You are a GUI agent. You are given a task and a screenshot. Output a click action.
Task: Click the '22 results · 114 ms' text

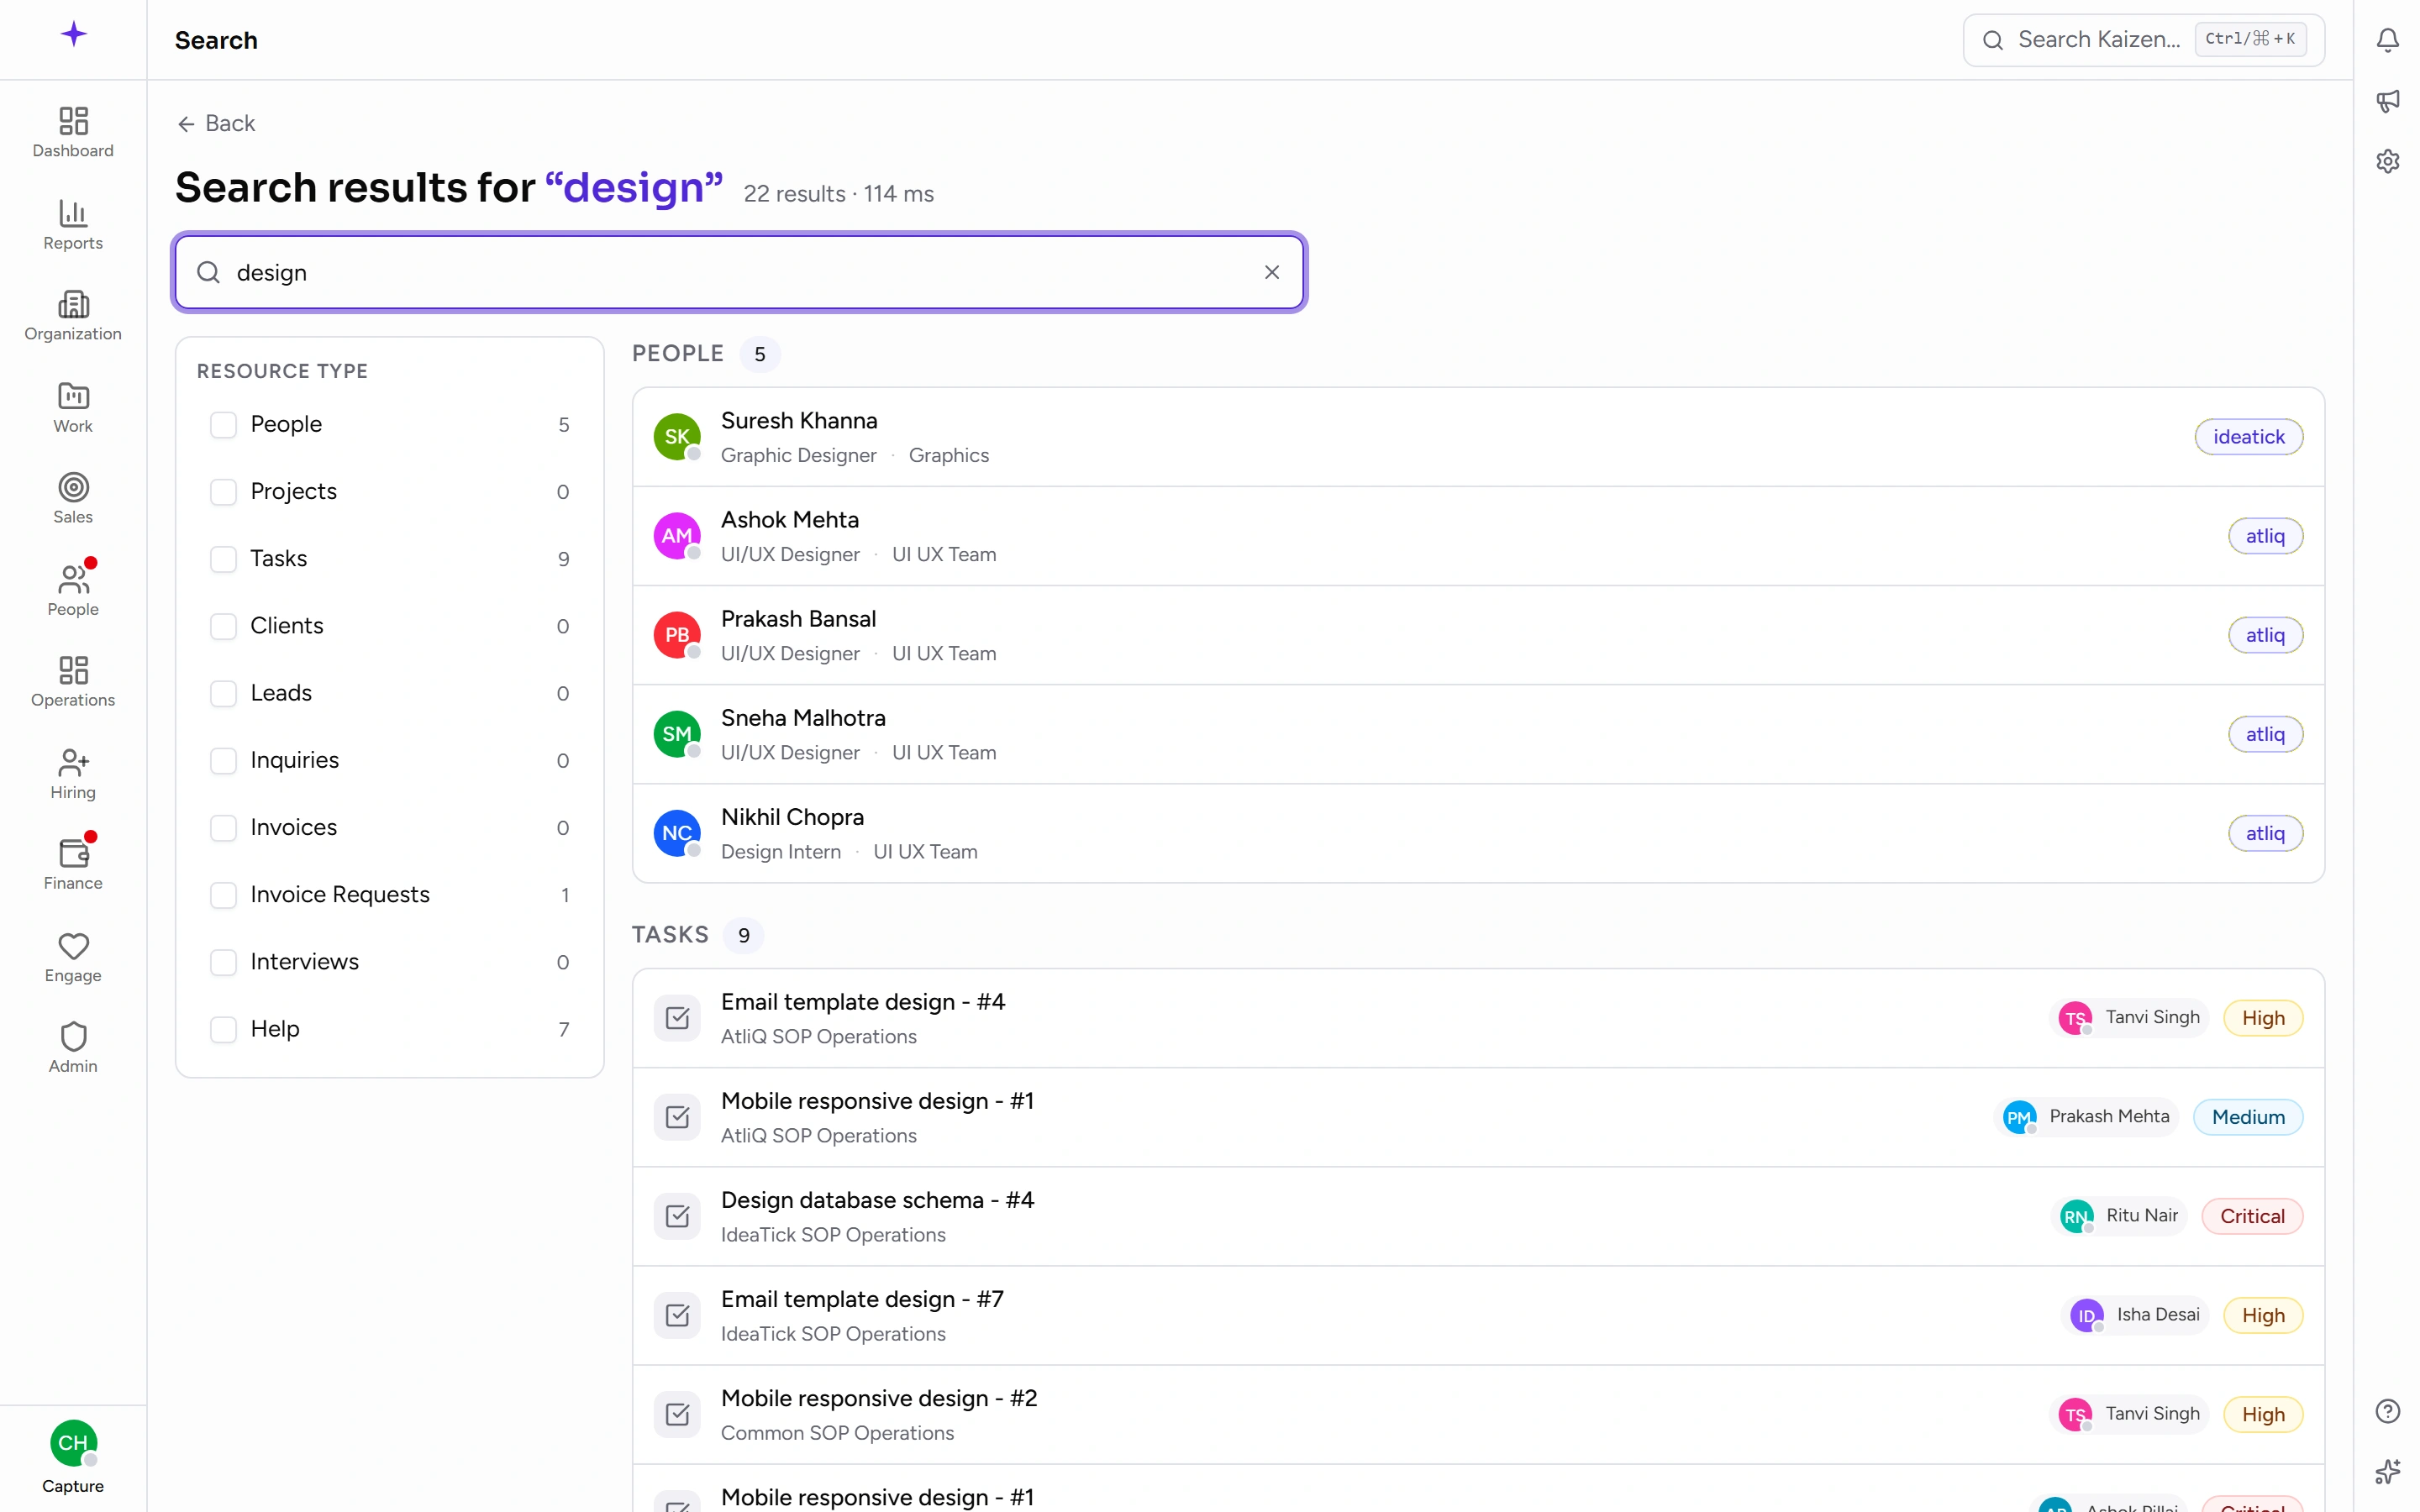coord(838,194)
